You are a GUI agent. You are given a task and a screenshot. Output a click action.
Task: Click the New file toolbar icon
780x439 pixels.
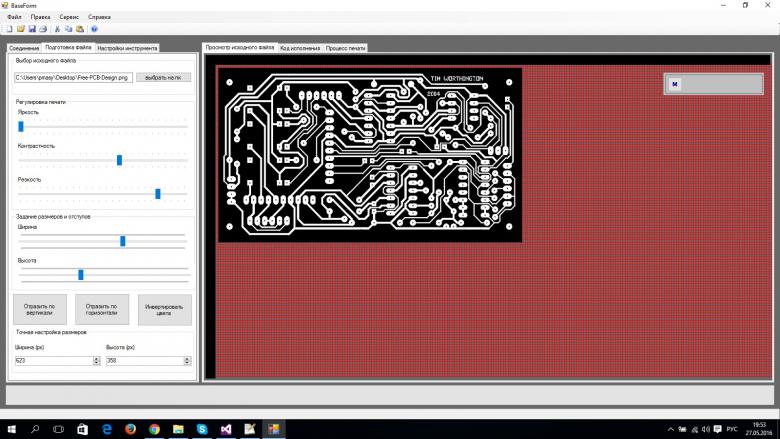coord(8,29)
